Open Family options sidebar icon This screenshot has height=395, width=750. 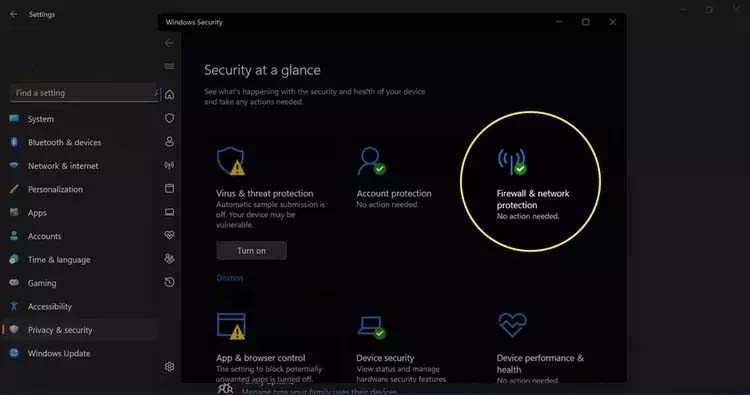(169, 259)
